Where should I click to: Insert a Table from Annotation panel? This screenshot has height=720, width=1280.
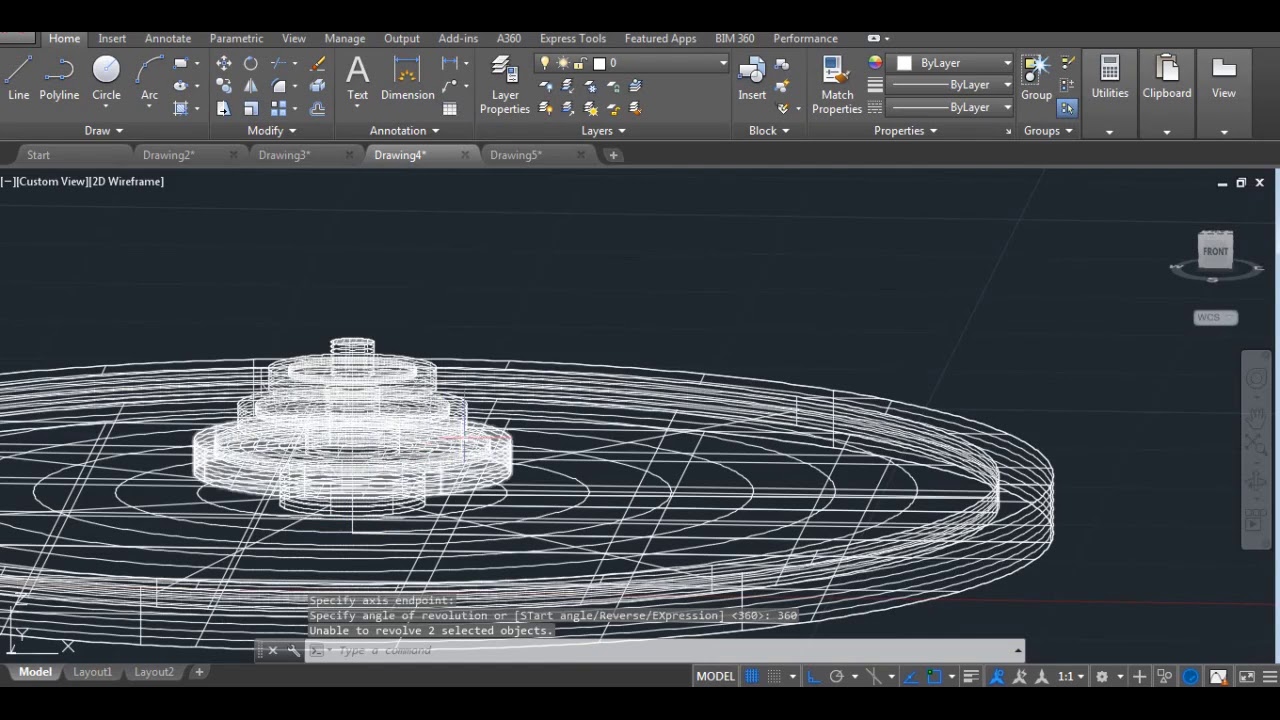[450, 109]
